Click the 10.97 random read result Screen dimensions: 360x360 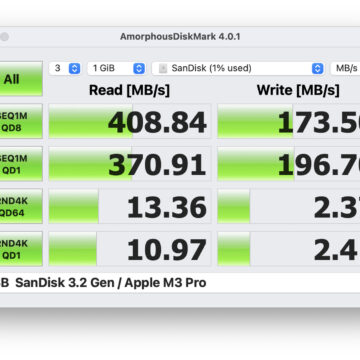coord(130,249)
